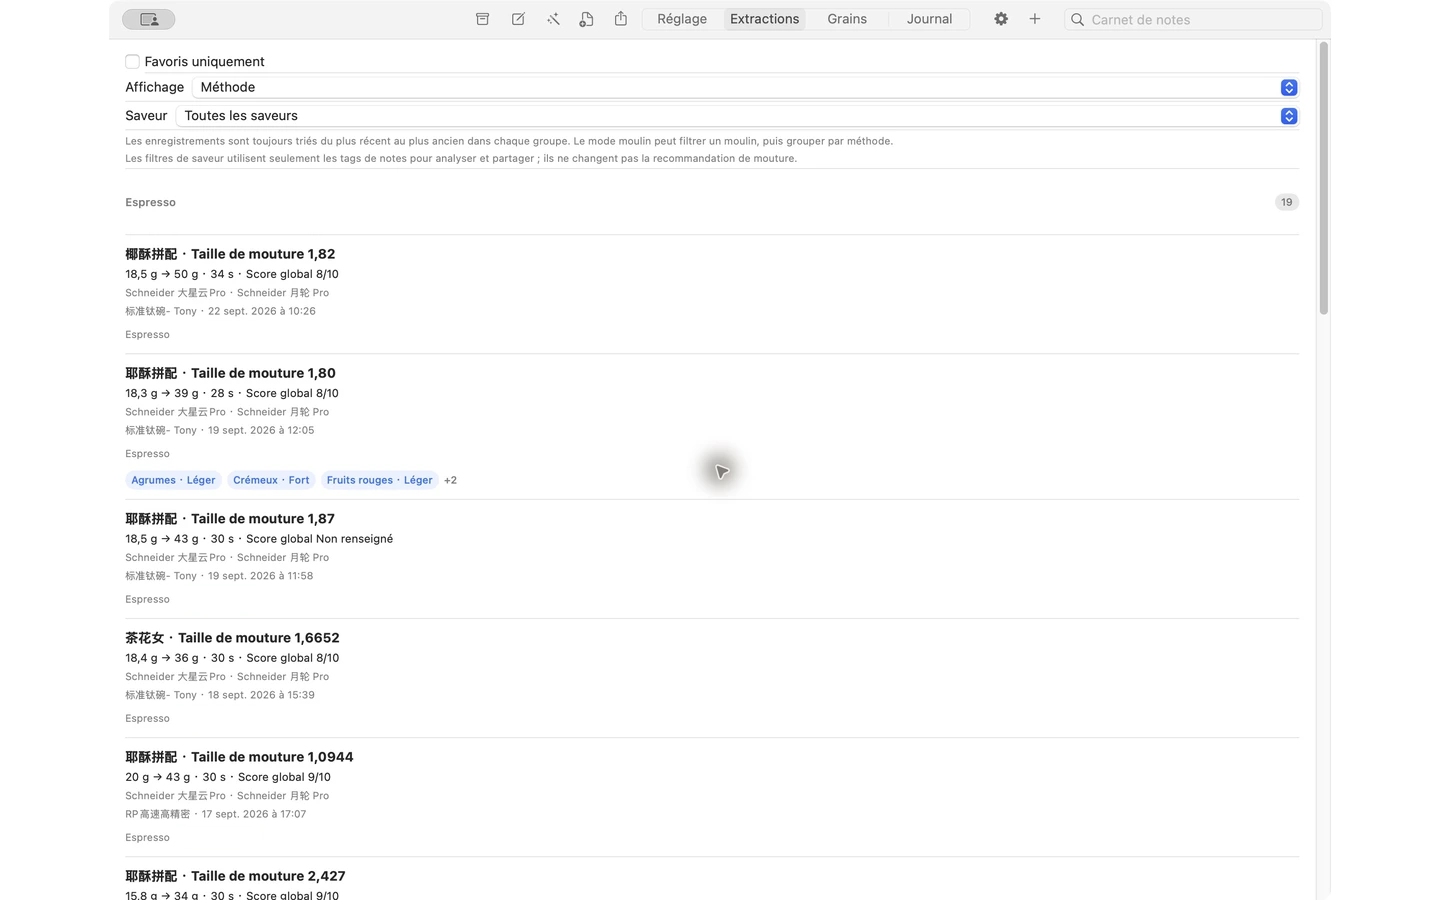Open the record with Taille de mouture 1,6652
1440x900 pixels.
(712, 678)
